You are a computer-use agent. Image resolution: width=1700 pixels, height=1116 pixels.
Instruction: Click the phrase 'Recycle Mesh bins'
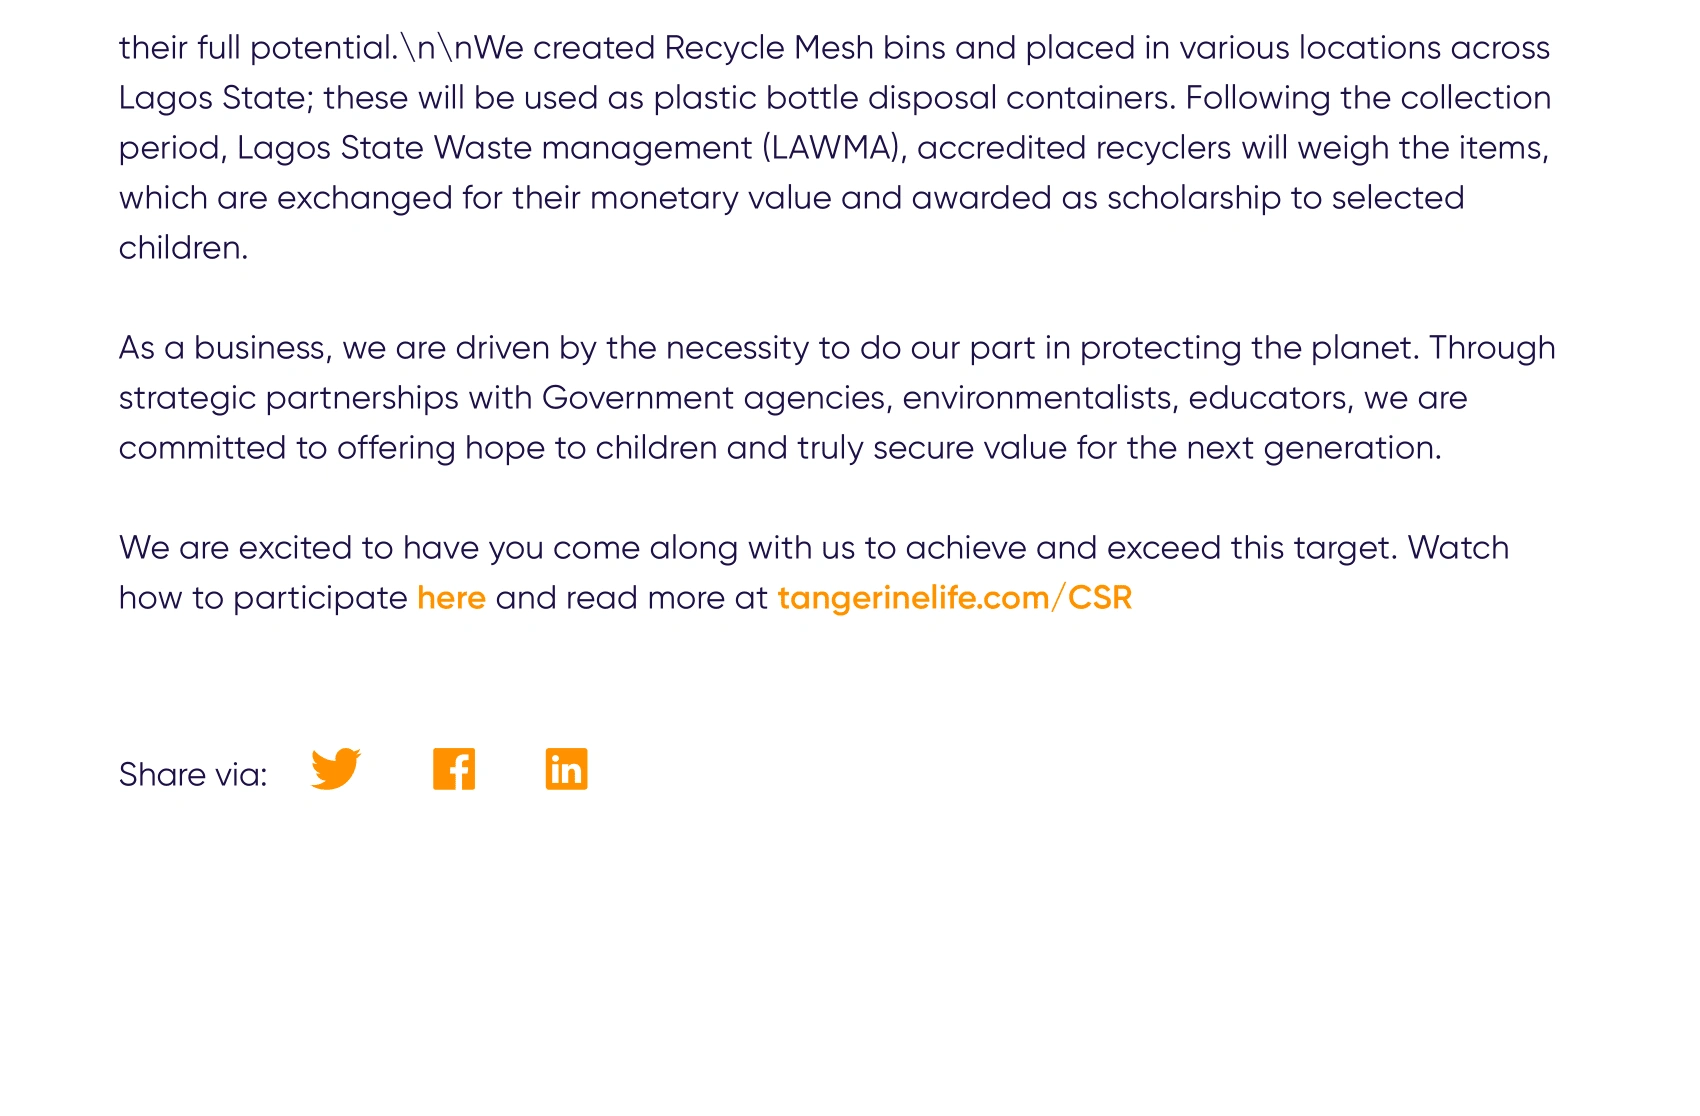pyautogui.click(x=805, y=48)
